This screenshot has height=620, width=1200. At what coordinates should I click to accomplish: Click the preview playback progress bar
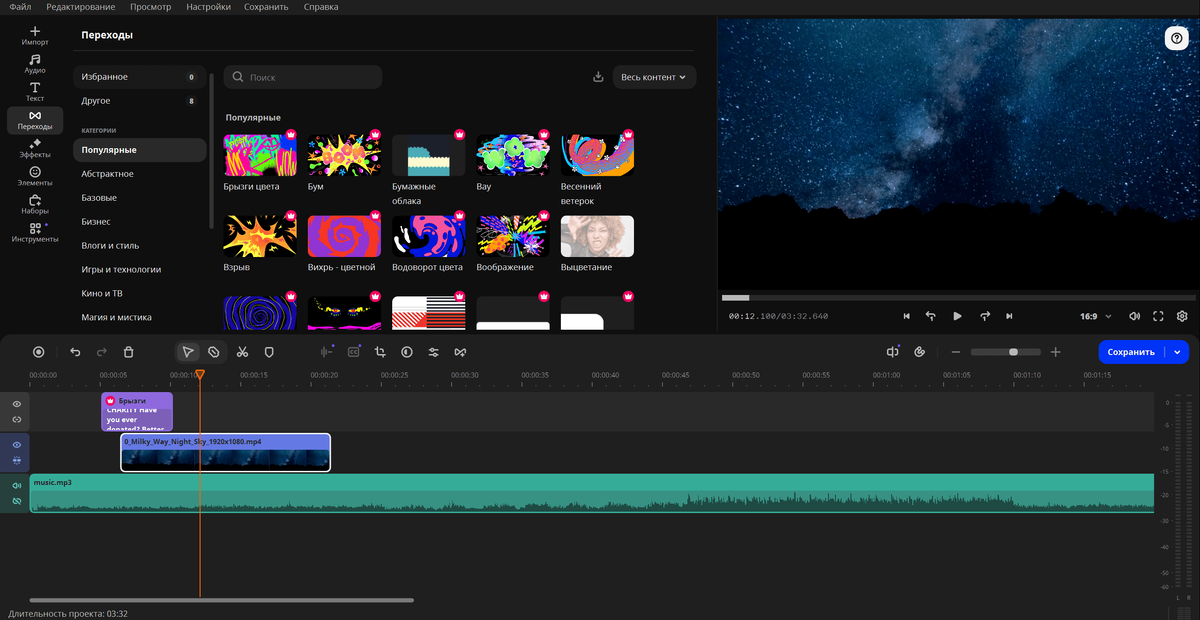pyautogui.click(x=957, y=297)
